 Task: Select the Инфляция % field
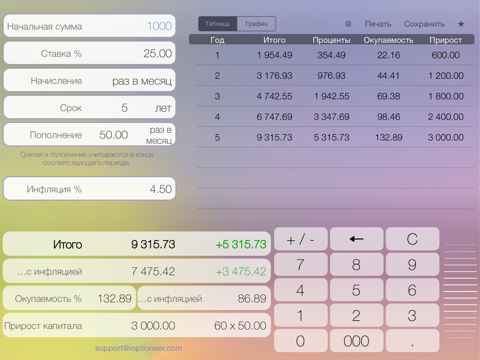[89, 189]
